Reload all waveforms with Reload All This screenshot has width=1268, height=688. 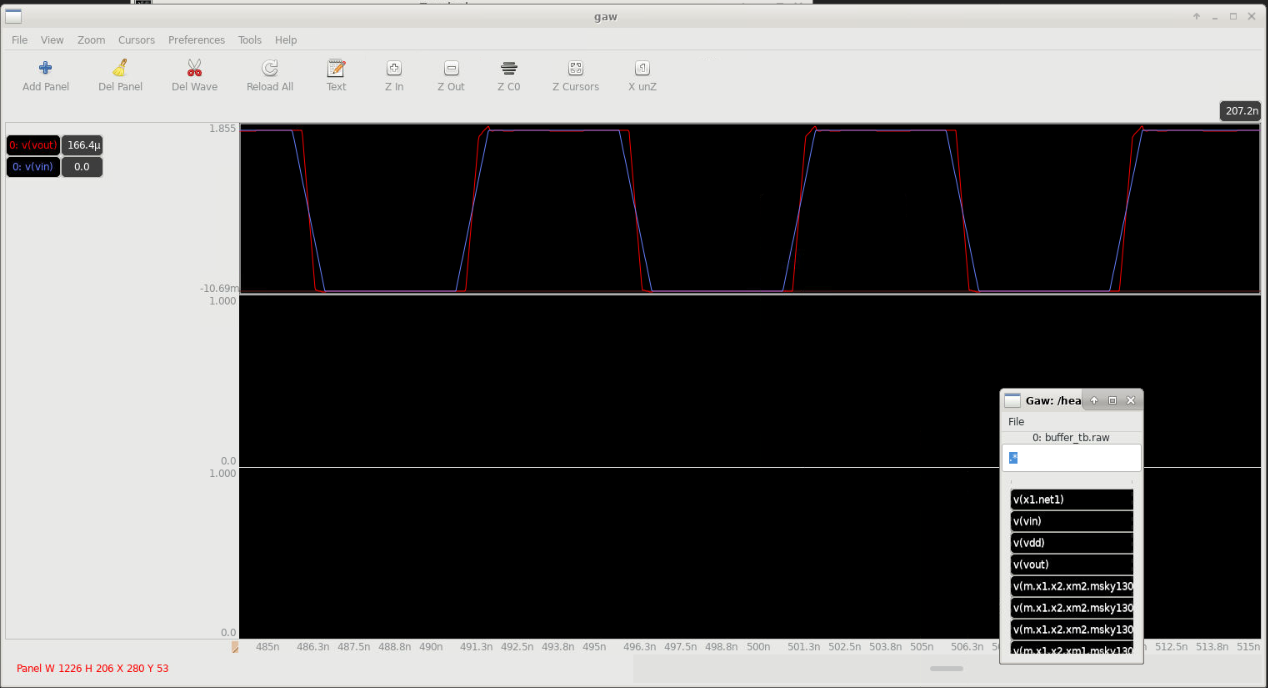[x=270, y=68]
